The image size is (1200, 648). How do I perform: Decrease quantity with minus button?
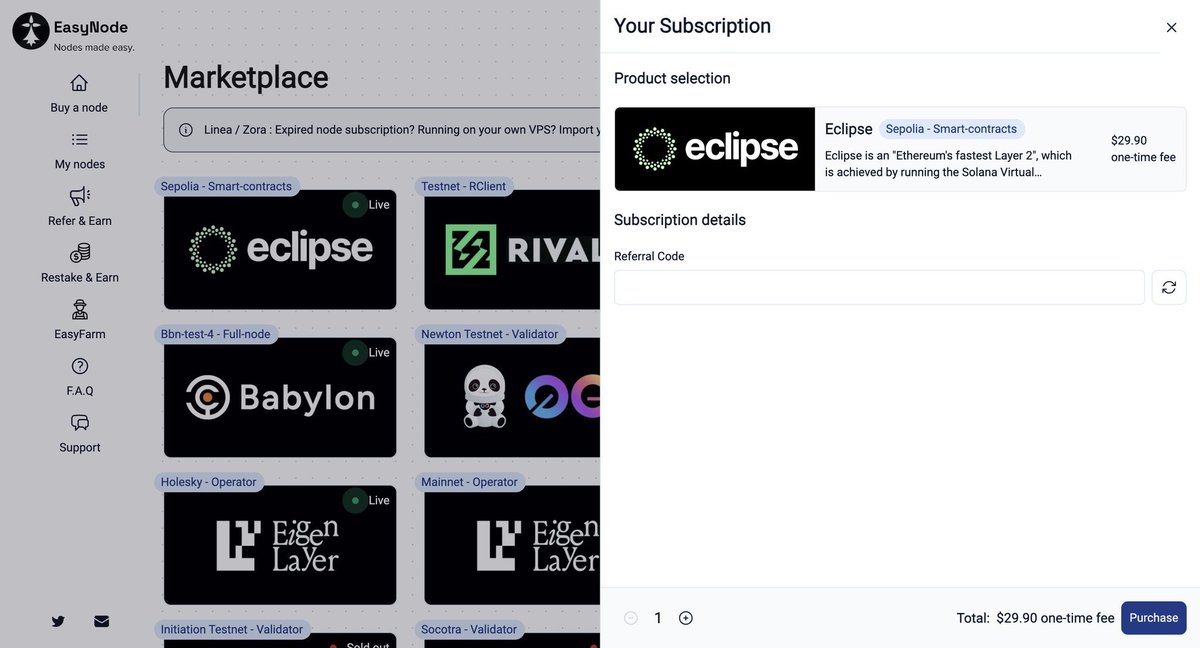pos(631,618)
